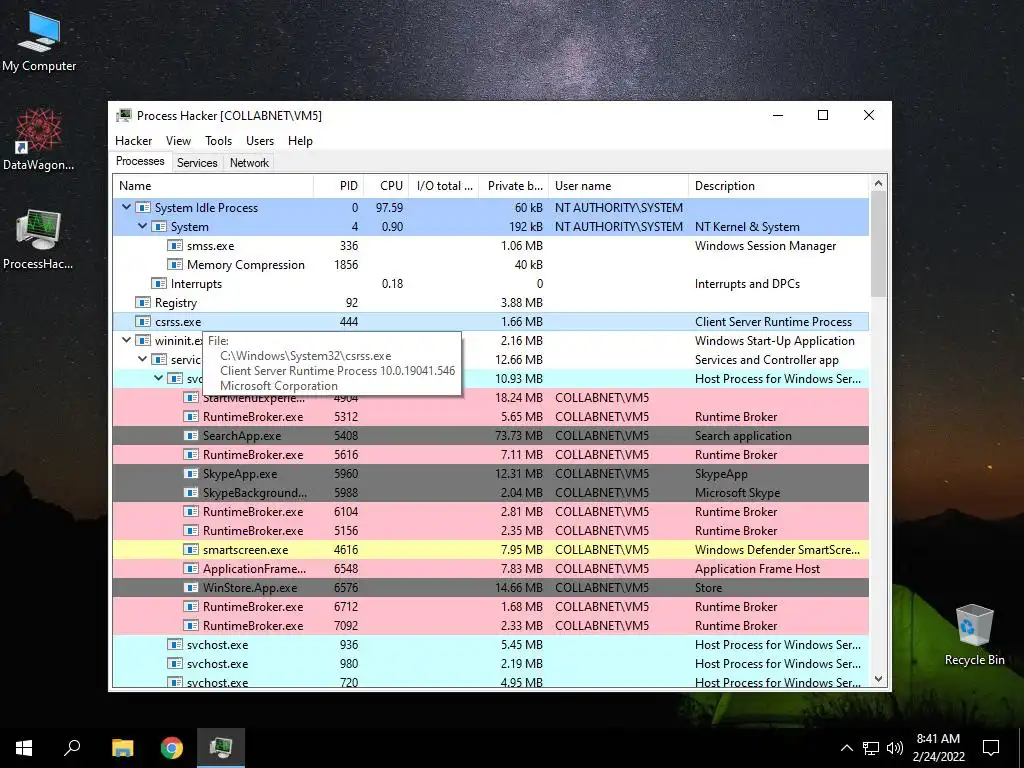This screenshot has height=768, width=1024.
Task: Open File Explorer from the taskbar
Action: pyautogui.click(x=122, y=748)
